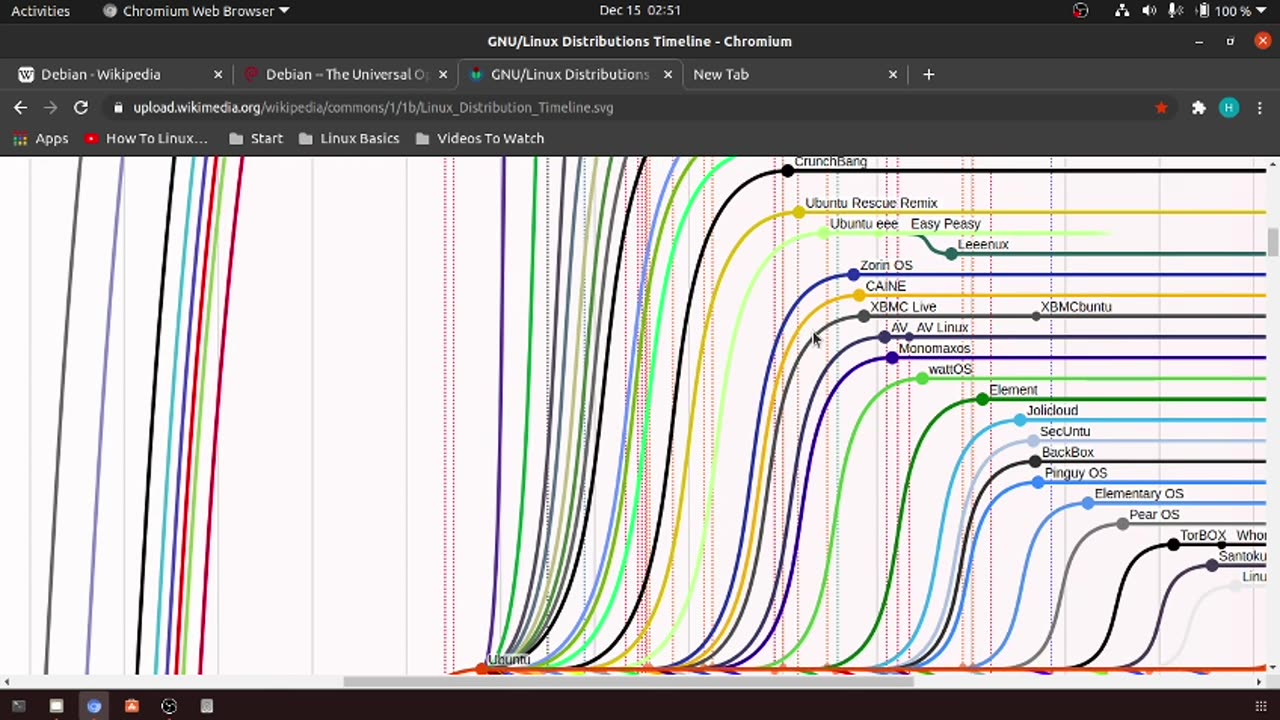Click the scroll right arrow
1280x720 pixels.
point(1259,682)
